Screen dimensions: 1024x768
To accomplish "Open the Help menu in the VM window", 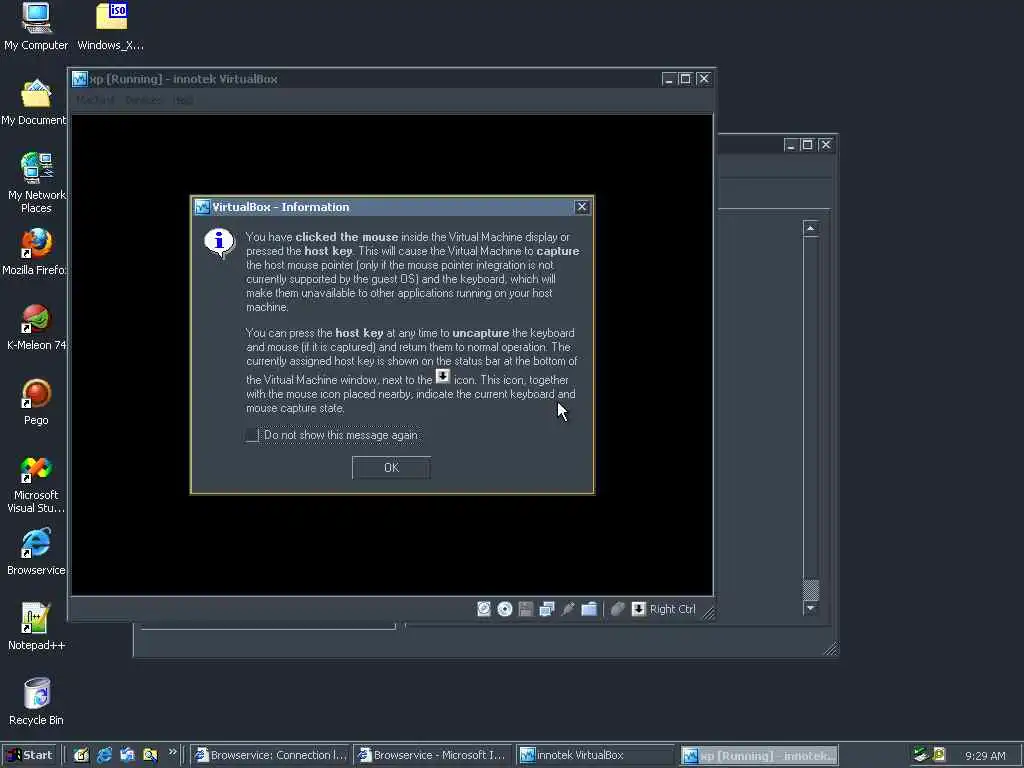I will (x=184, y=100).
